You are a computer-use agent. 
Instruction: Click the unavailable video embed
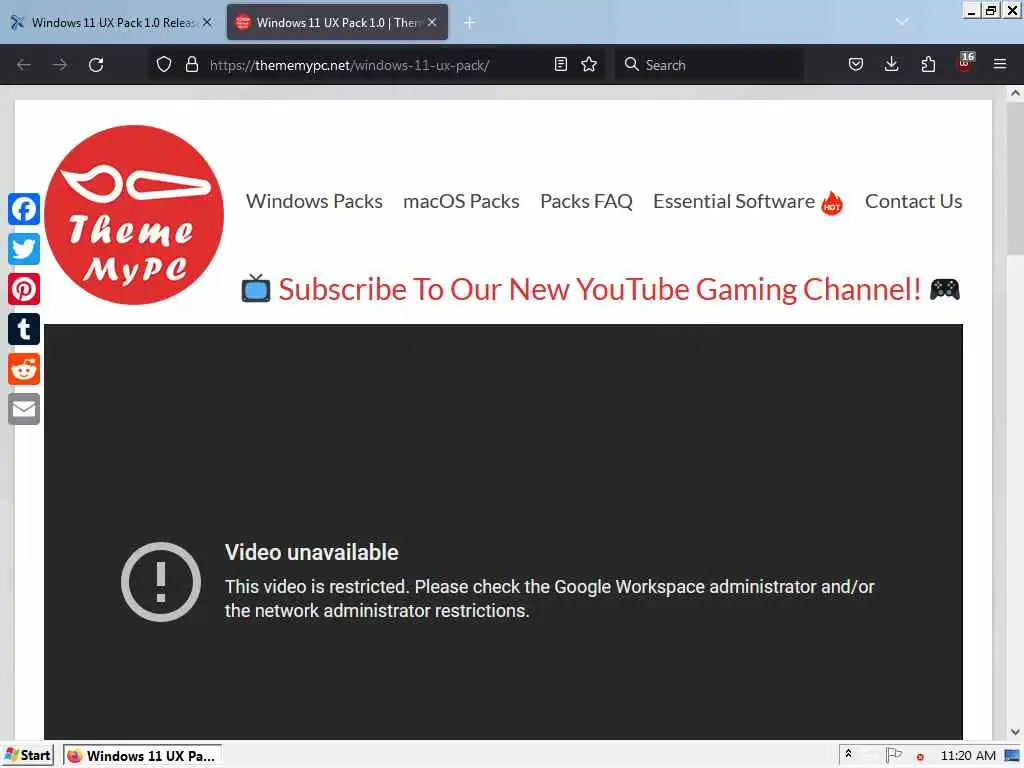pyautogui.click(x=504, y=532)
